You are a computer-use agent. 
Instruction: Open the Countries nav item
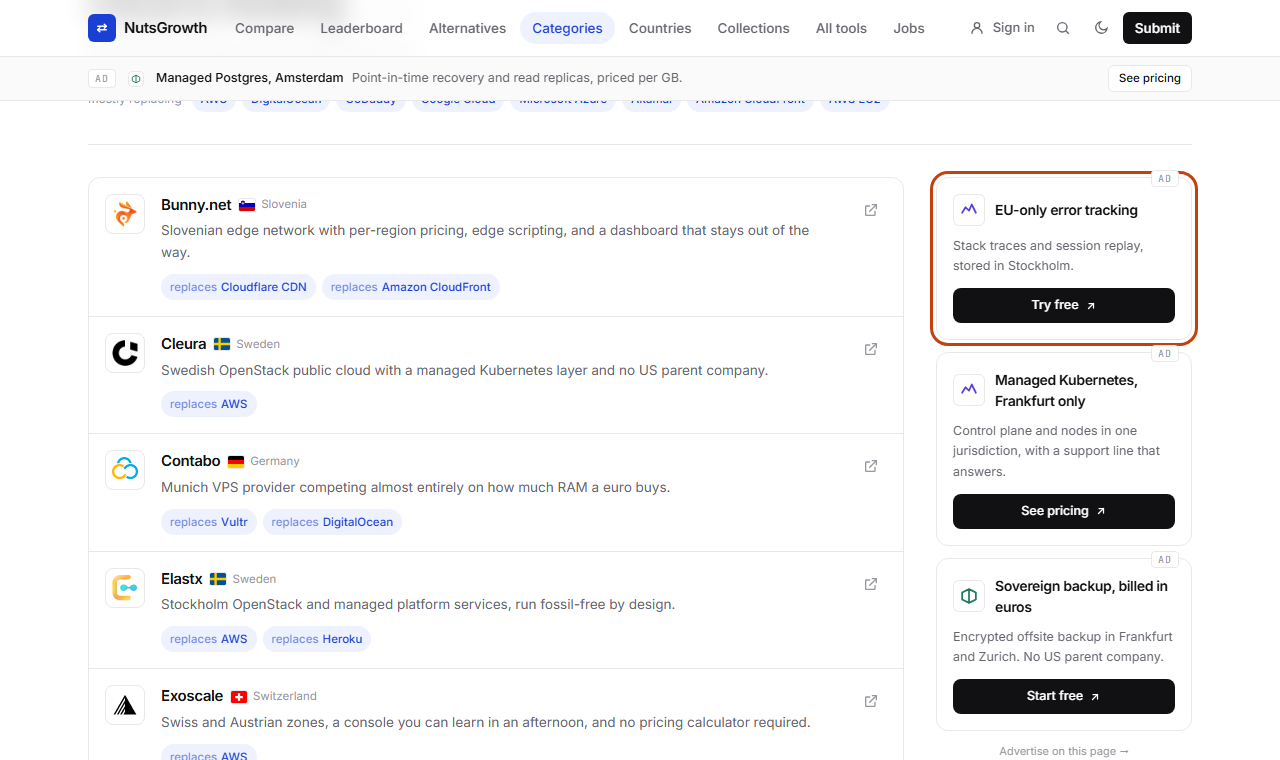[x=660, y=28]
